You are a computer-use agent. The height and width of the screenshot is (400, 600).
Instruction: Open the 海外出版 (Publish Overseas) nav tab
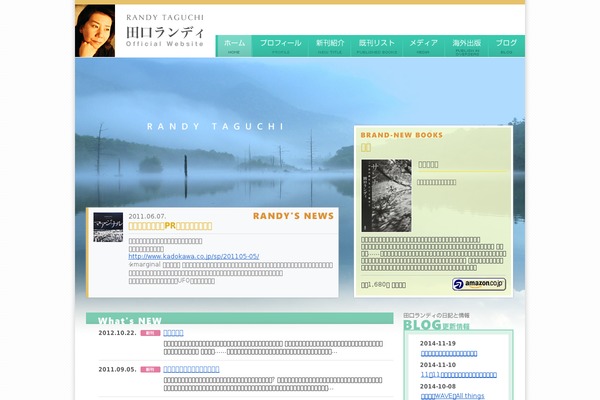click(467, 46)
